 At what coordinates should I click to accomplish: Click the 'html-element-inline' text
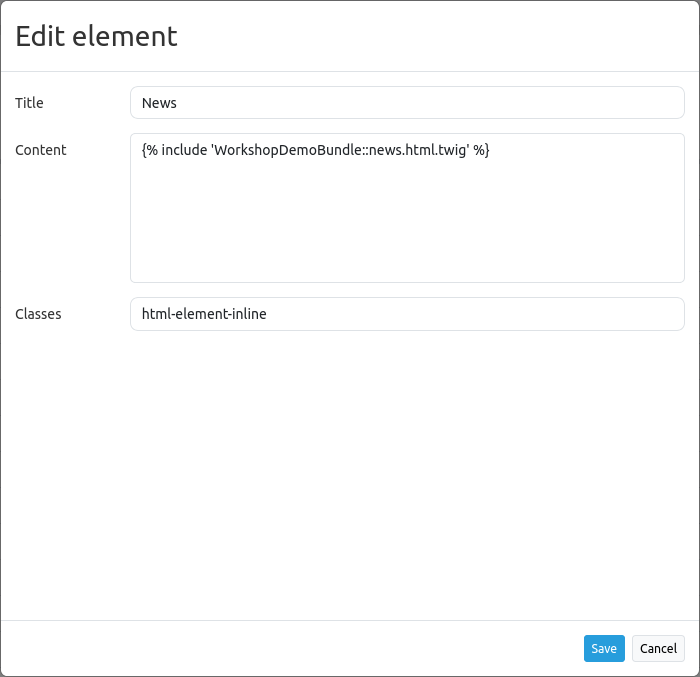coord(204,314)
